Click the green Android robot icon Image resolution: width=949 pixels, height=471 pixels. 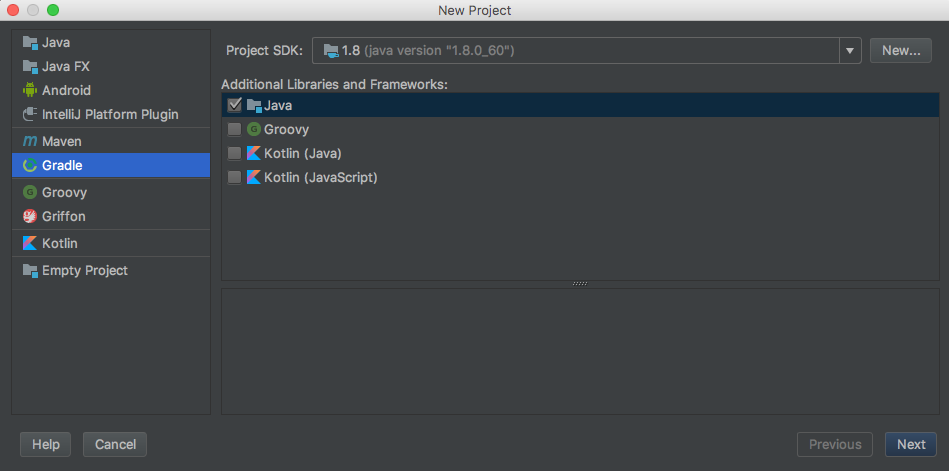[30, 91]
